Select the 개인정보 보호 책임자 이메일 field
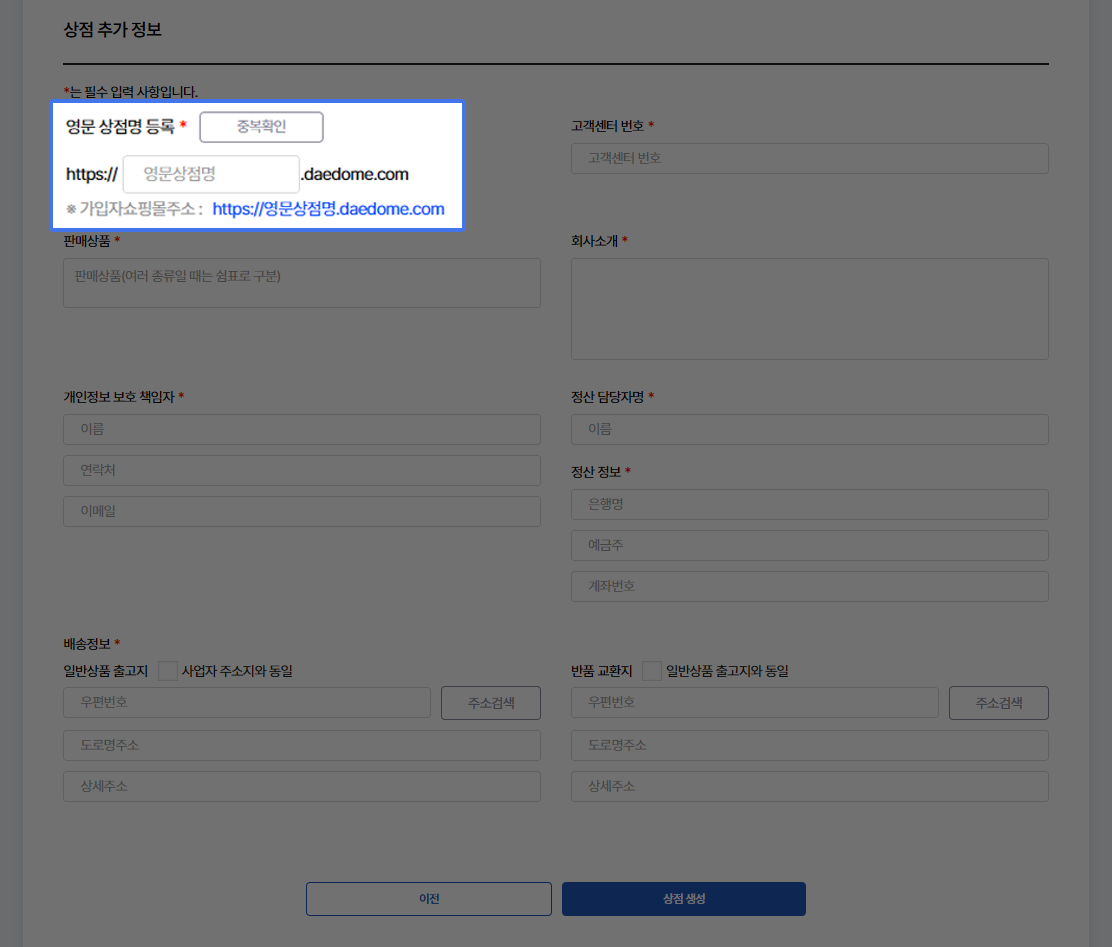The image size is (1112, 947). 301,511
